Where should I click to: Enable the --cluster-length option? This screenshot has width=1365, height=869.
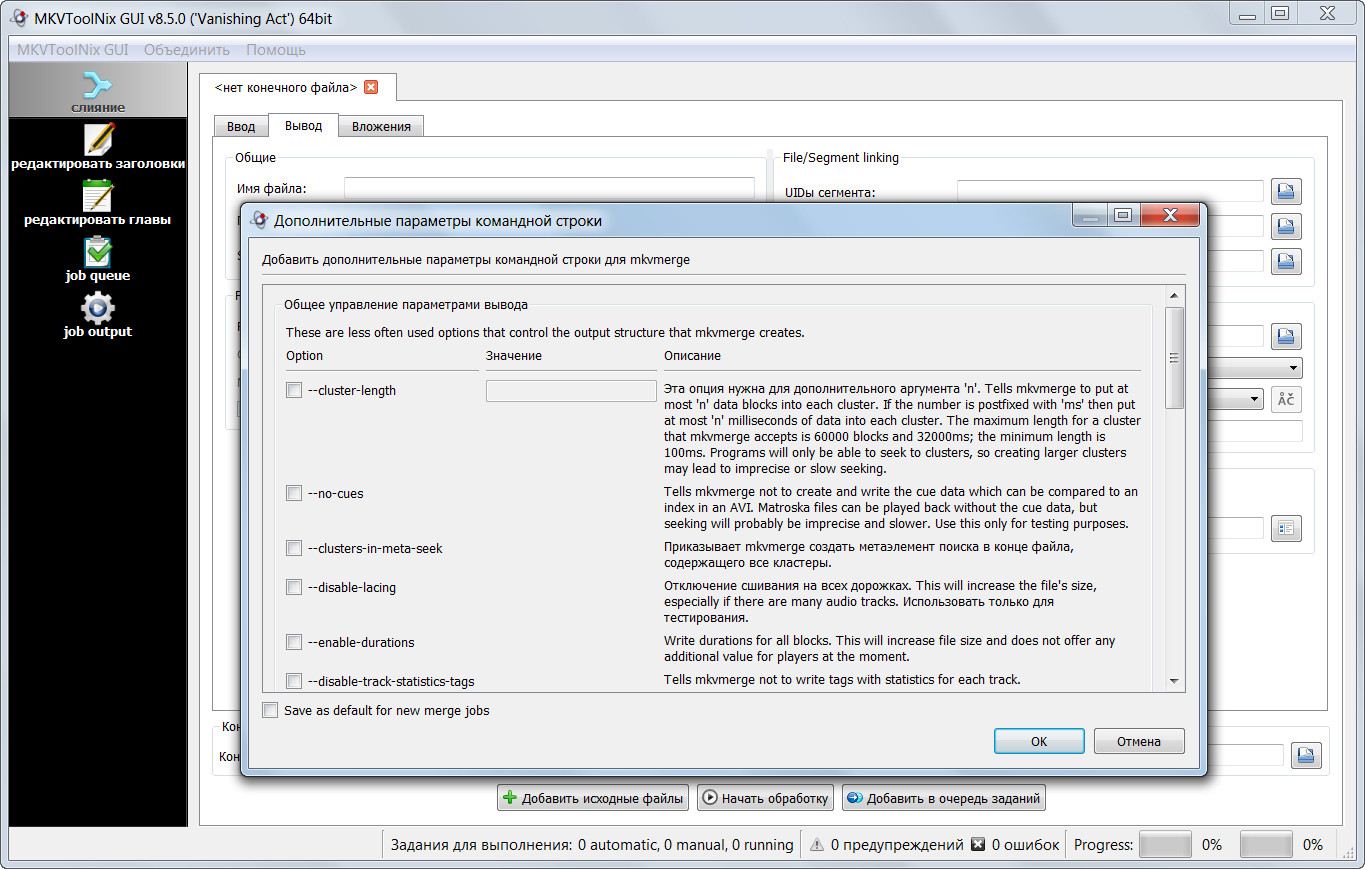pyautogui.click(x=294, y=390)
